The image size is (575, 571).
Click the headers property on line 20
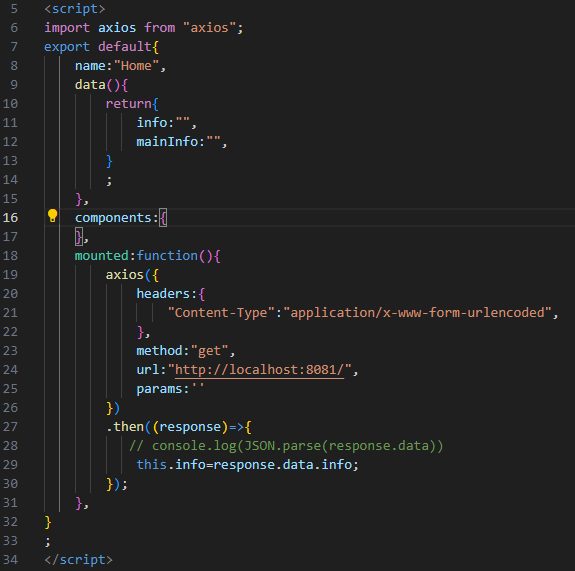(x=163, y=294)
